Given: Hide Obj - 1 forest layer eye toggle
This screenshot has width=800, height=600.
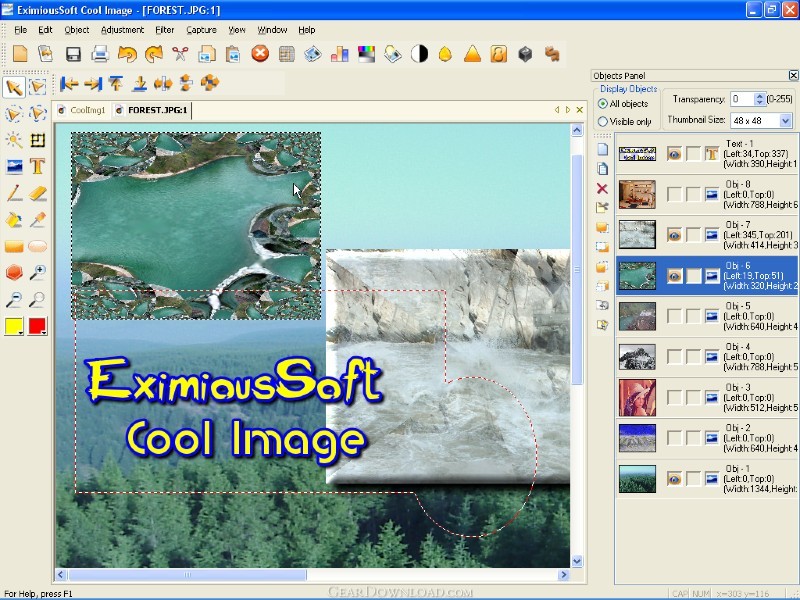Looking at the screenshot, I should 674,479.
